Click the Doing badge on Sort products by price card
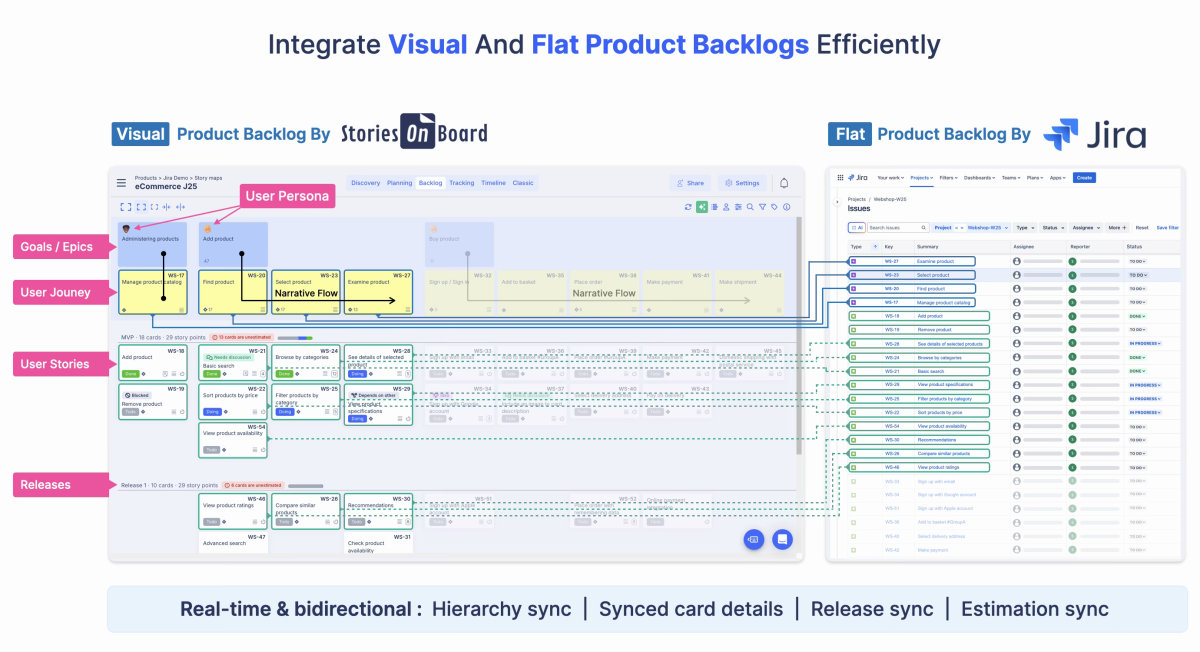Screen dimensions: 1200x652 212,411
